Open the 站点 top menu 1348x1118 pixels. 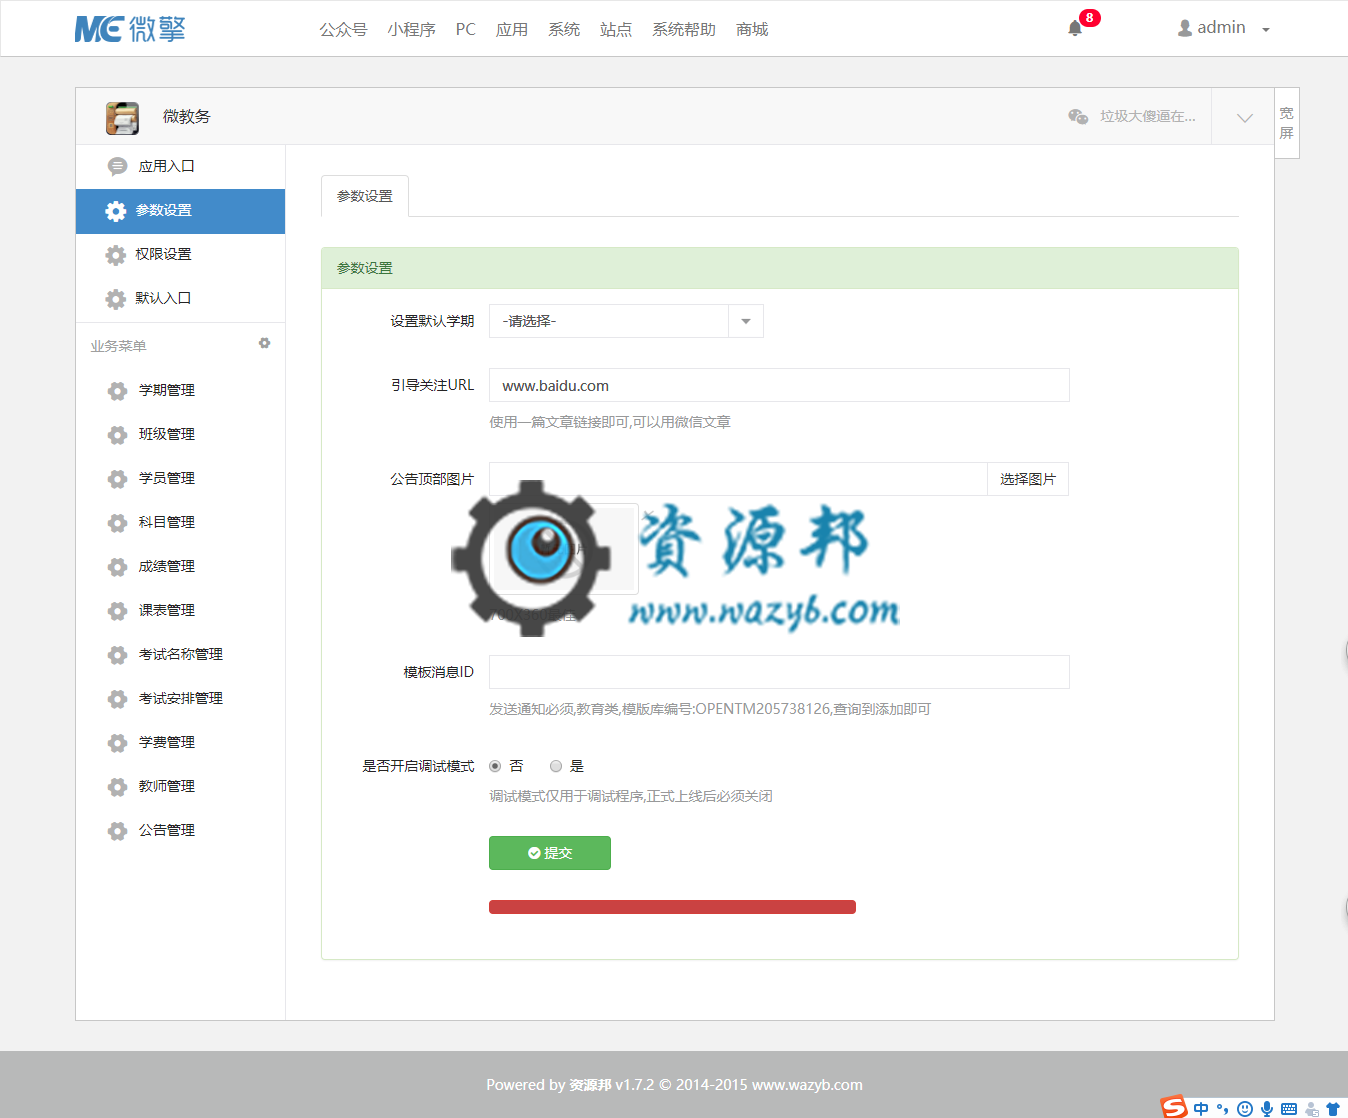pos(616,29)
